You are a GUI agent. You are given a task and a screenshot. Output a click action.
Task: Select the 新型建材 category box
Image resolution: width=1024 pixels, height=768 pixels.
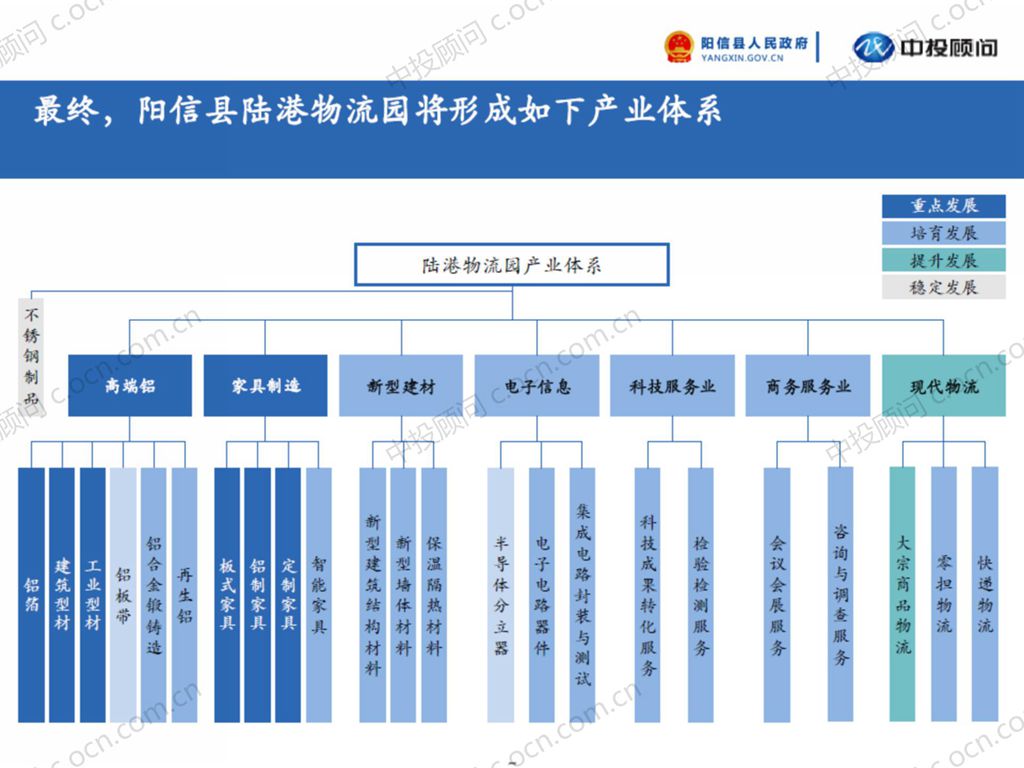tap(401, 386)
